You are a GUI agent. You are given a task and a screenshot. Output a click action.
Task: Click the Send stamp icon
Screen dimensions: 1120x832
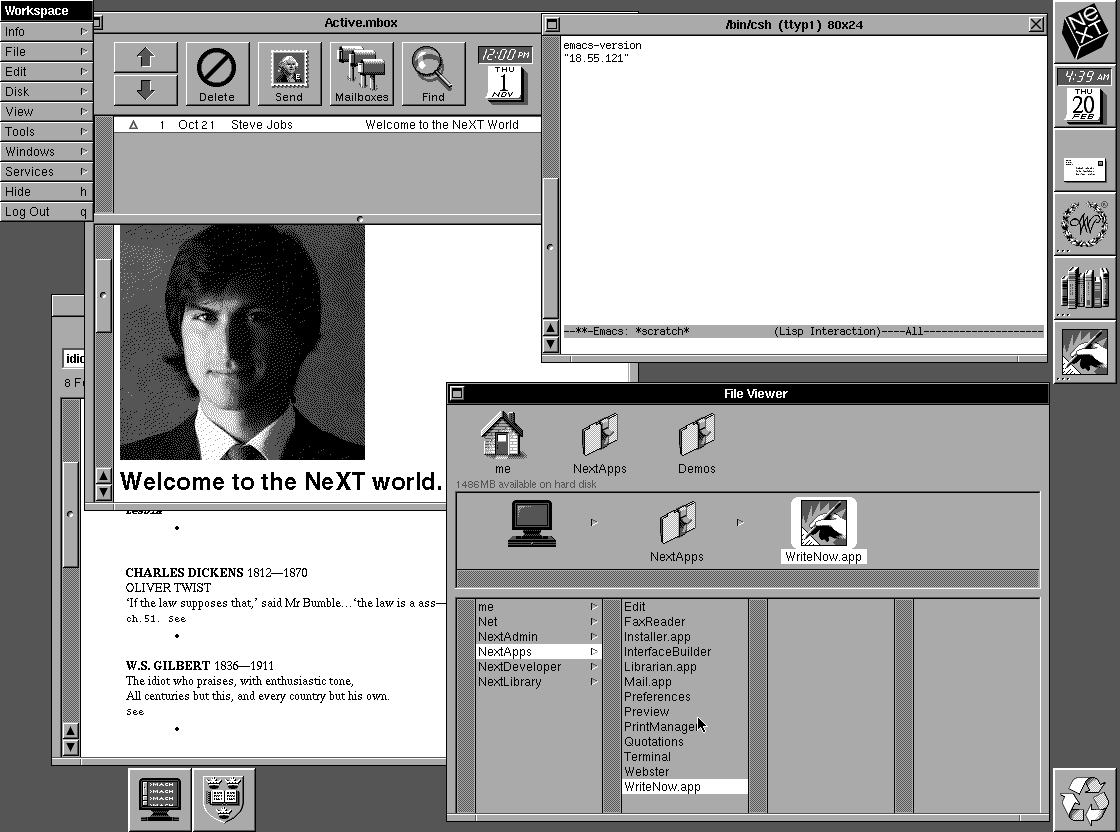(289, 74)
